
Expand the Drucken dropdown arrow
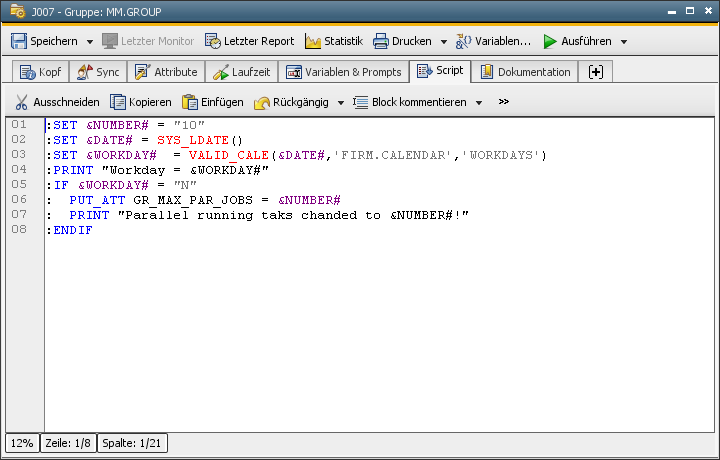coord(444,42)
